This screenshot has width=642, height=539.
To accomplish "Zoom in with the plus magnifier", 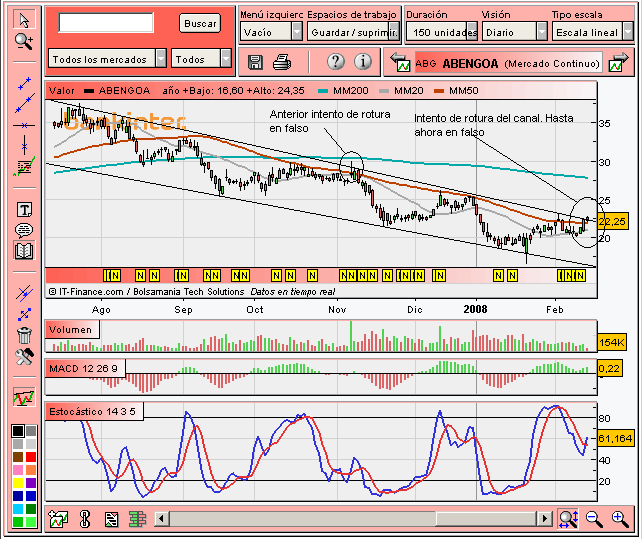I will point(620,519).
